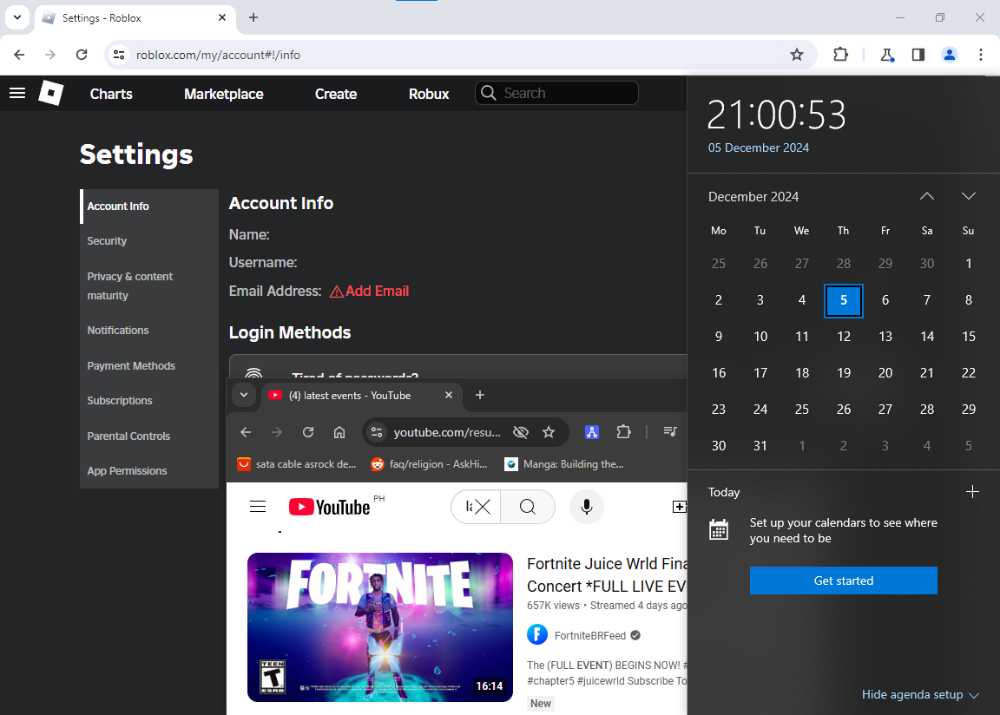
Task: Go to next month in calendar
Action: click(x=968, y=196)
